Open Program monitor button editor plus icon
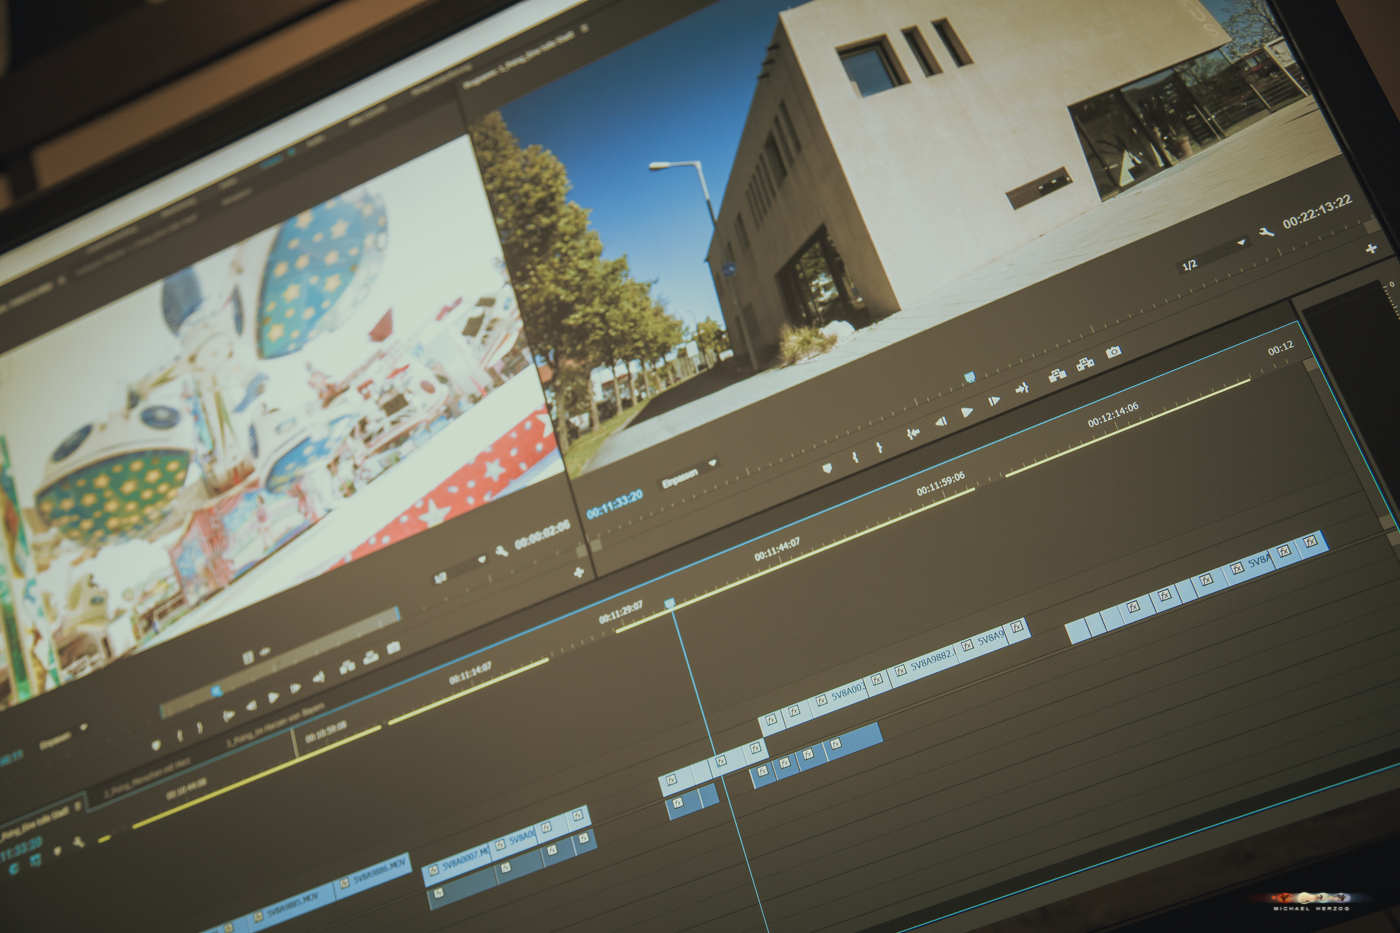The width and height of the screenshot is (1400, 933). (1371, 247)
